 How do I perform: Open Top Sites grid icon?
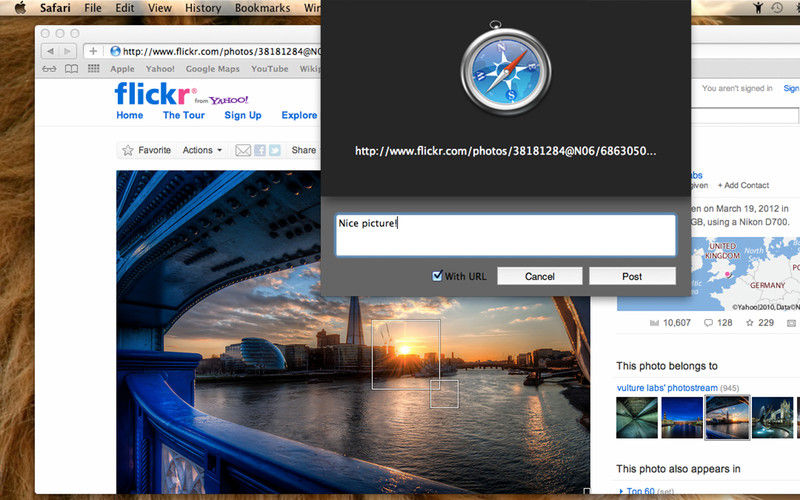(x=93, y=68)
